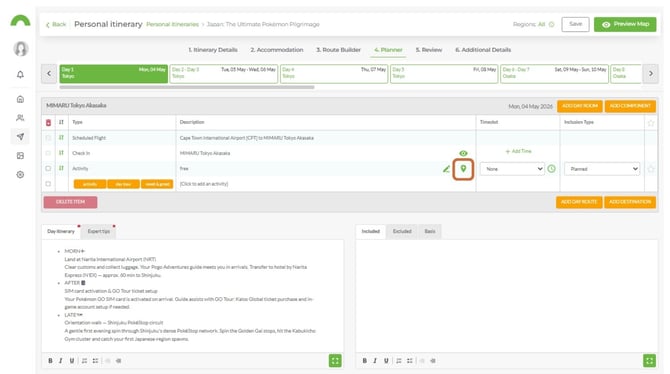Open the paper plane itineraries icon
This screenshot has height=374, width=670.
[x=20, y=137]
